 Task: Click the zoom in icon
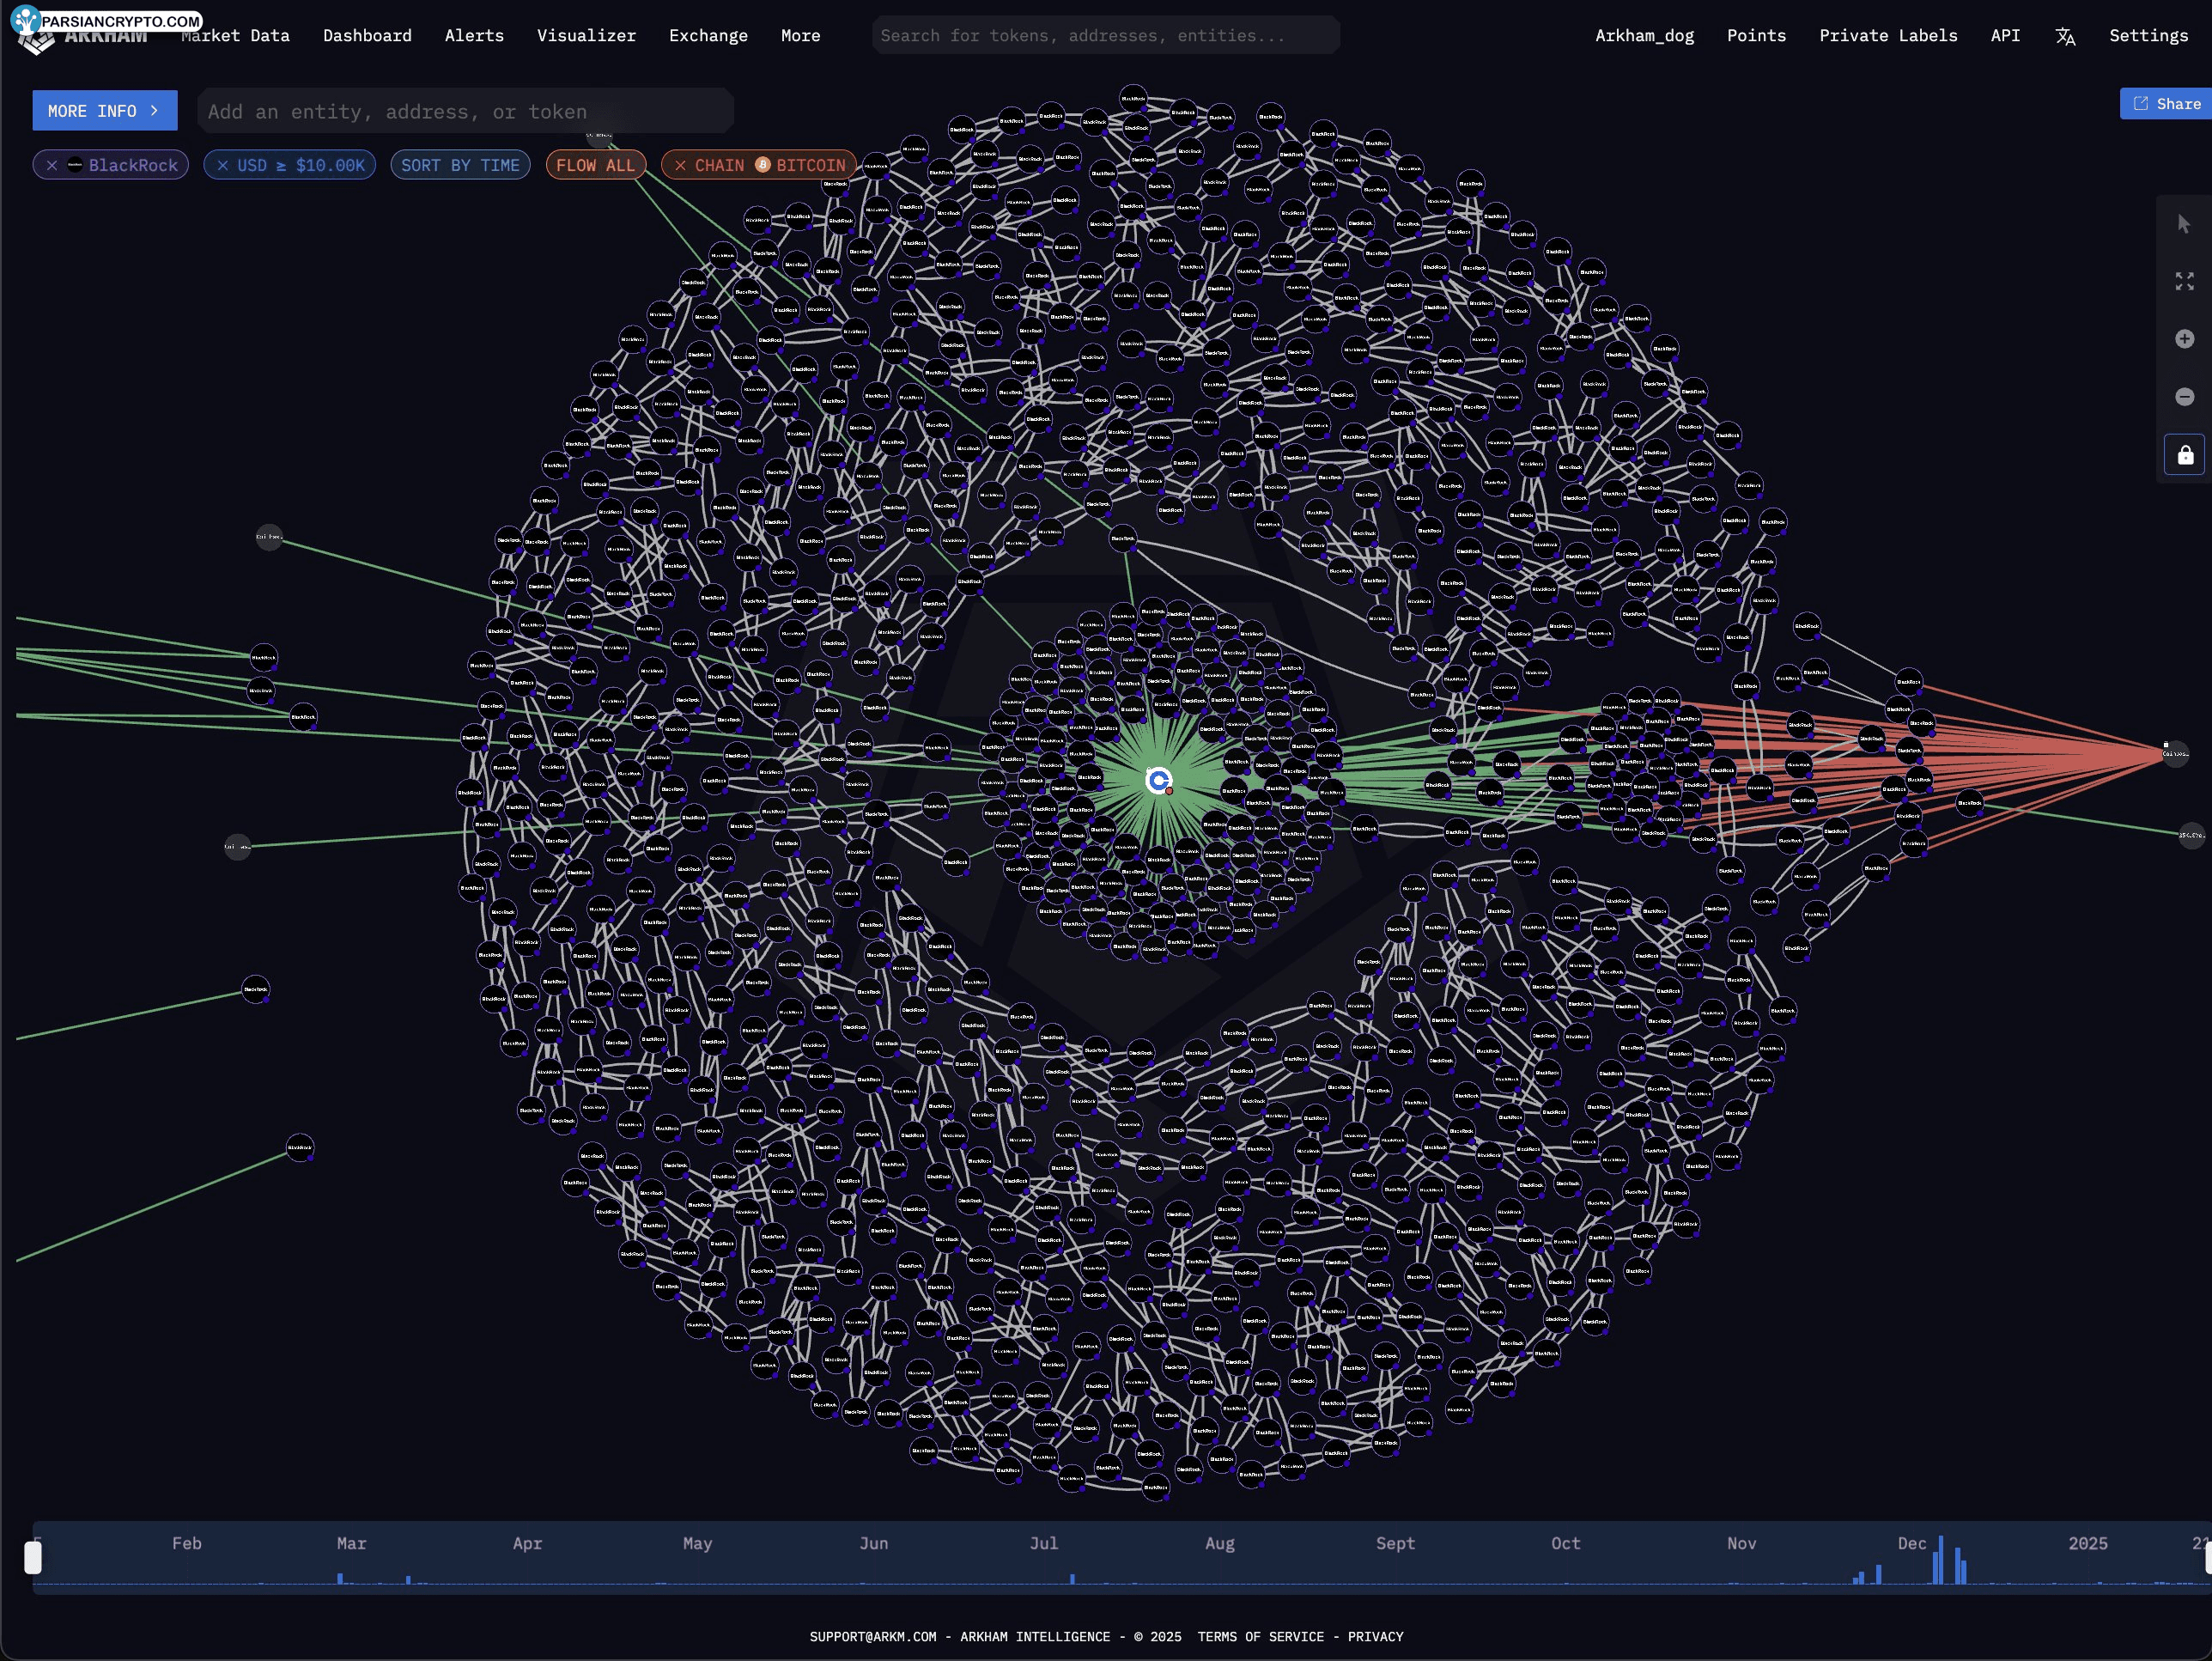point(2186,338)
